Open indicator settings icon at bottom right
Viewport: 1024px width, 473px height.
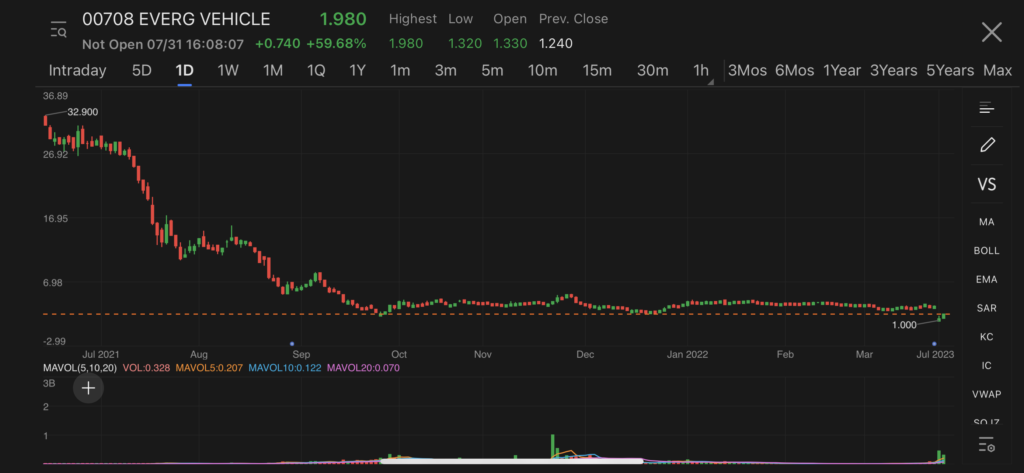pos(987,445)
